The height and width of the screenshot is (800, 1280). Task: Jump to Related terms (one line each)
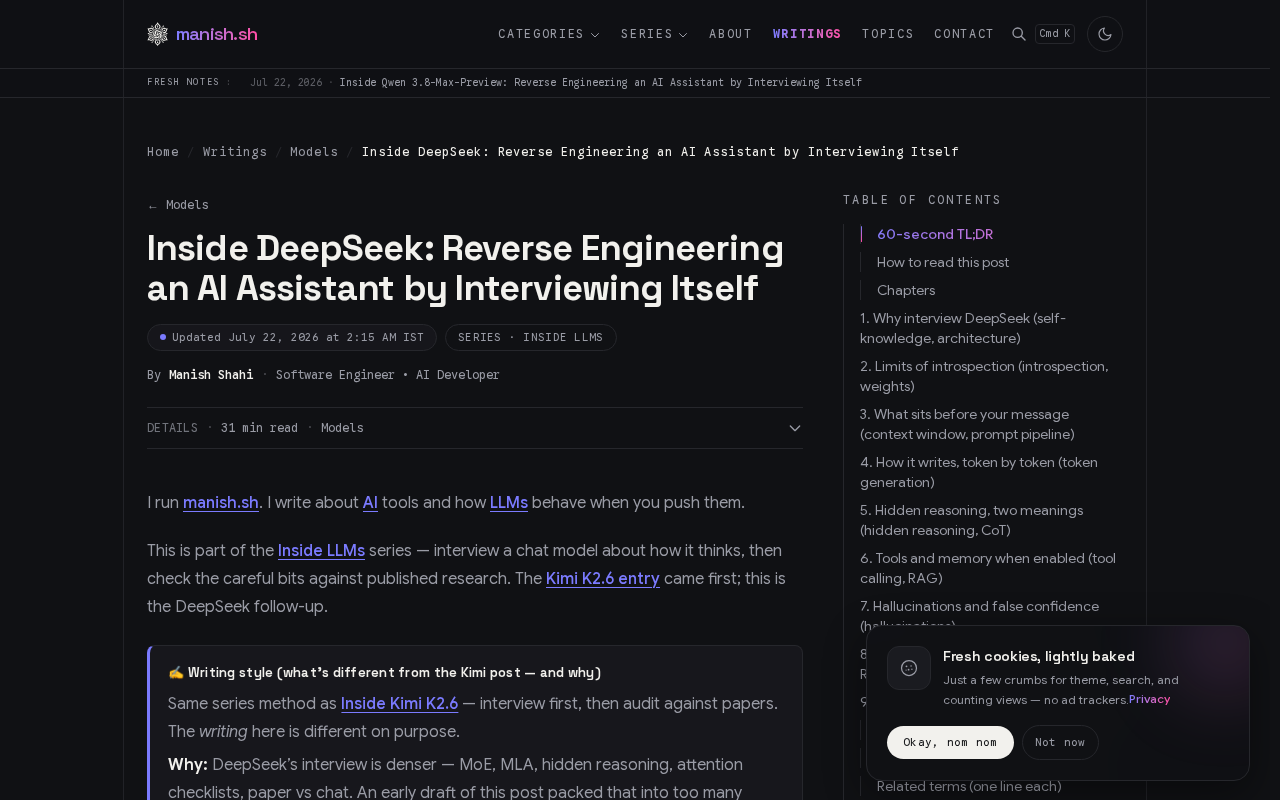(x=969, y=787)
